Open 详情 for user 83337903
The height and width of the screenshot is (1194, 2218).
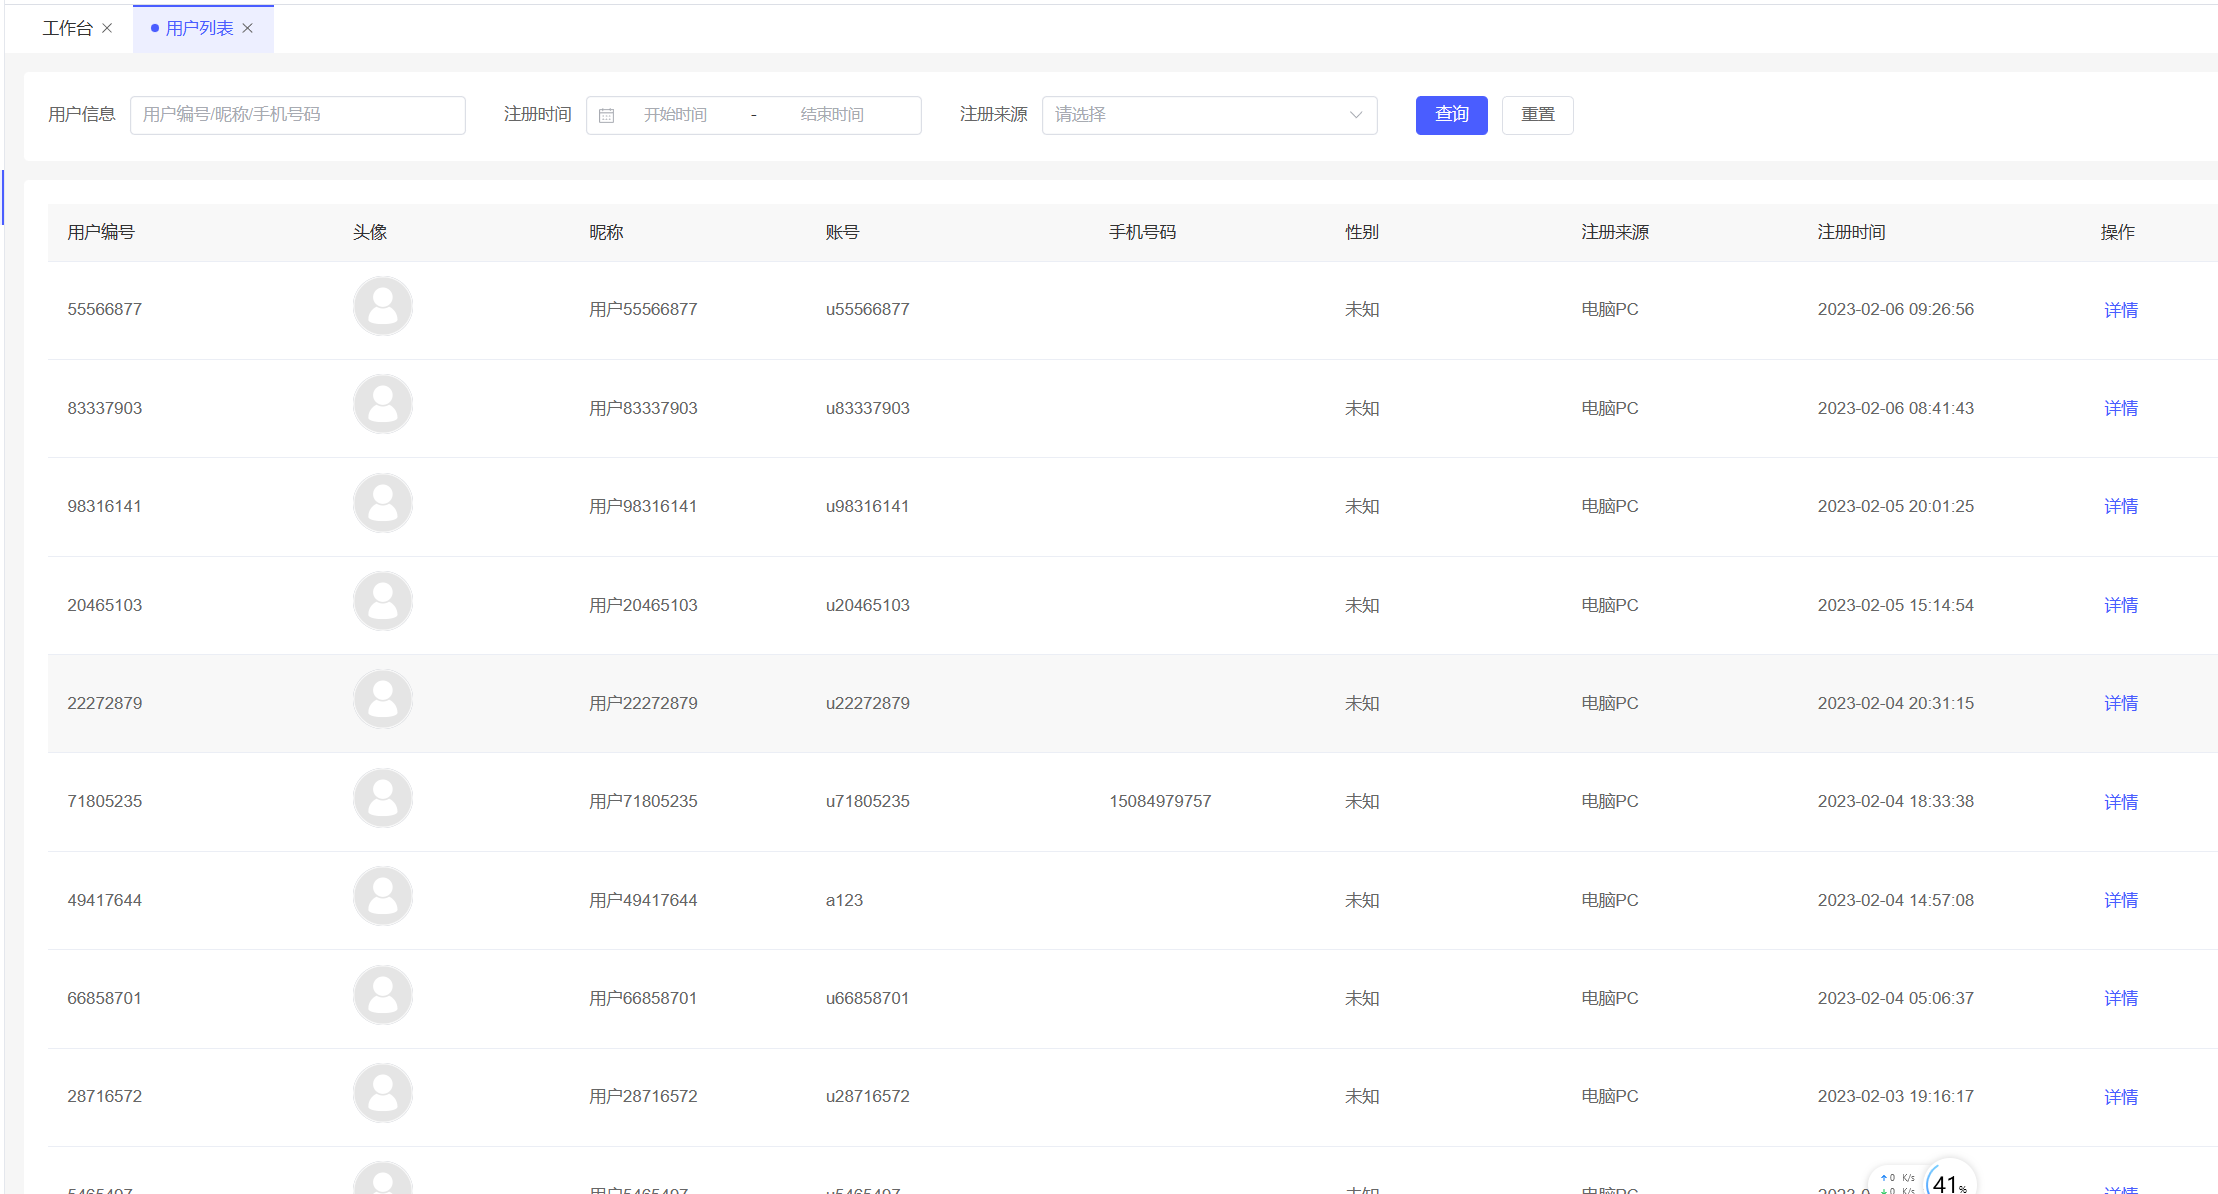pyautogui.click(x=2120, y=408)
